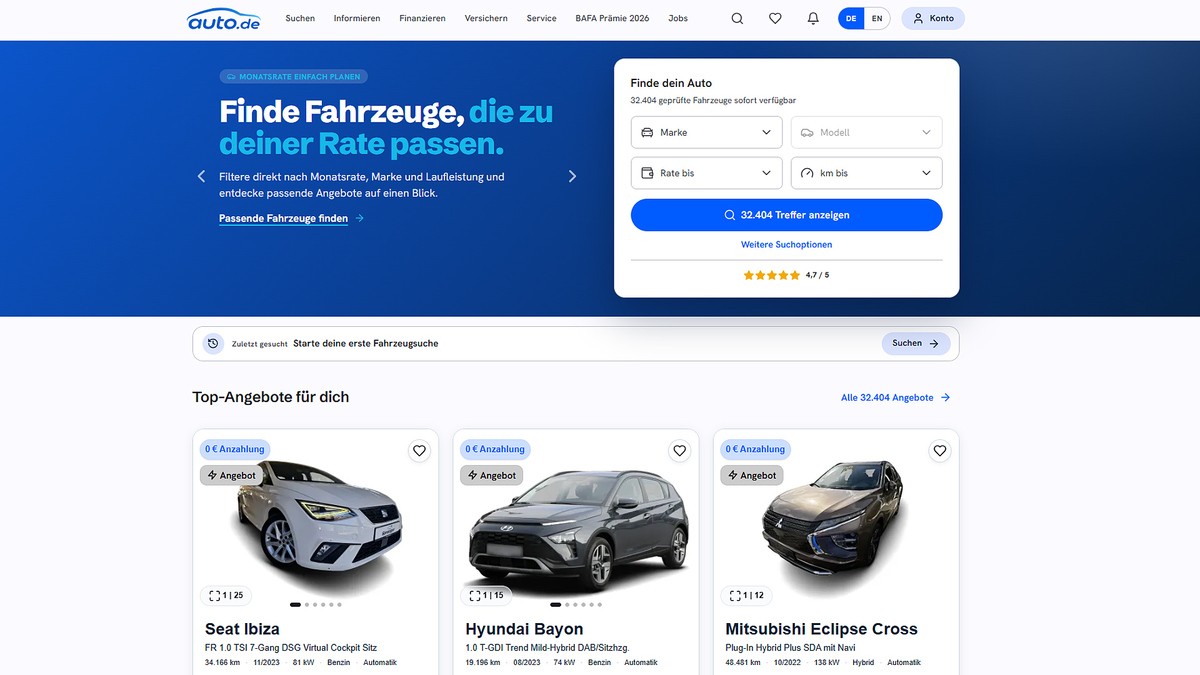
Task: Switch language to EN
Action: pyautogui.click(x=877, y=18)
